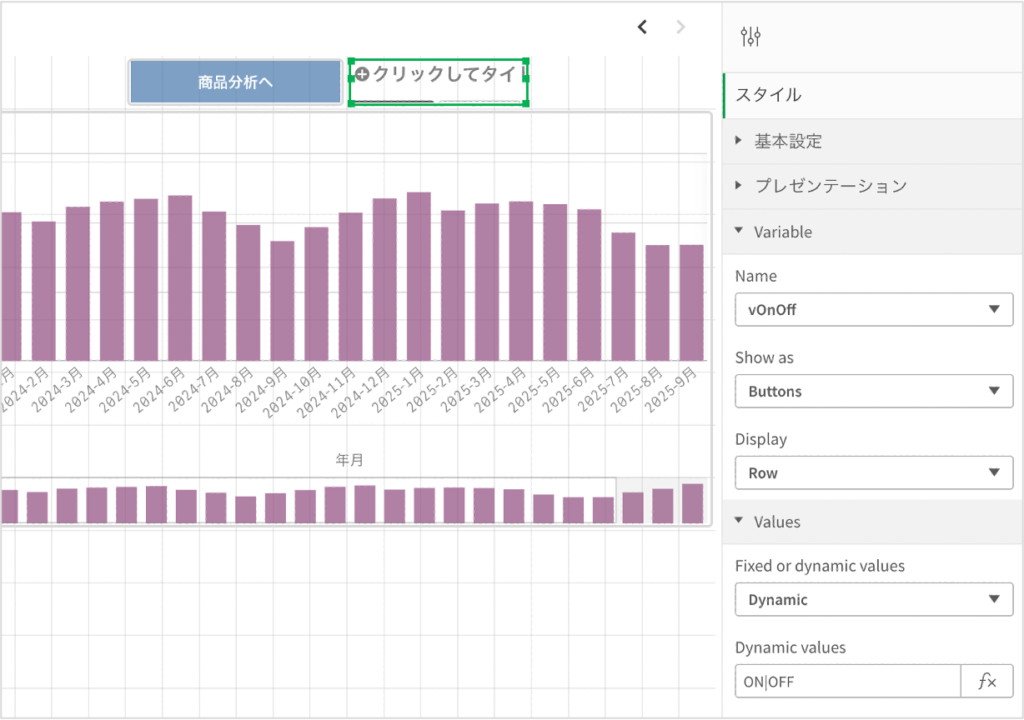This screenshot has height=720, width=1024.
Task: Click the plus icon in the title placeholder
Action: [x=362, y=74]
